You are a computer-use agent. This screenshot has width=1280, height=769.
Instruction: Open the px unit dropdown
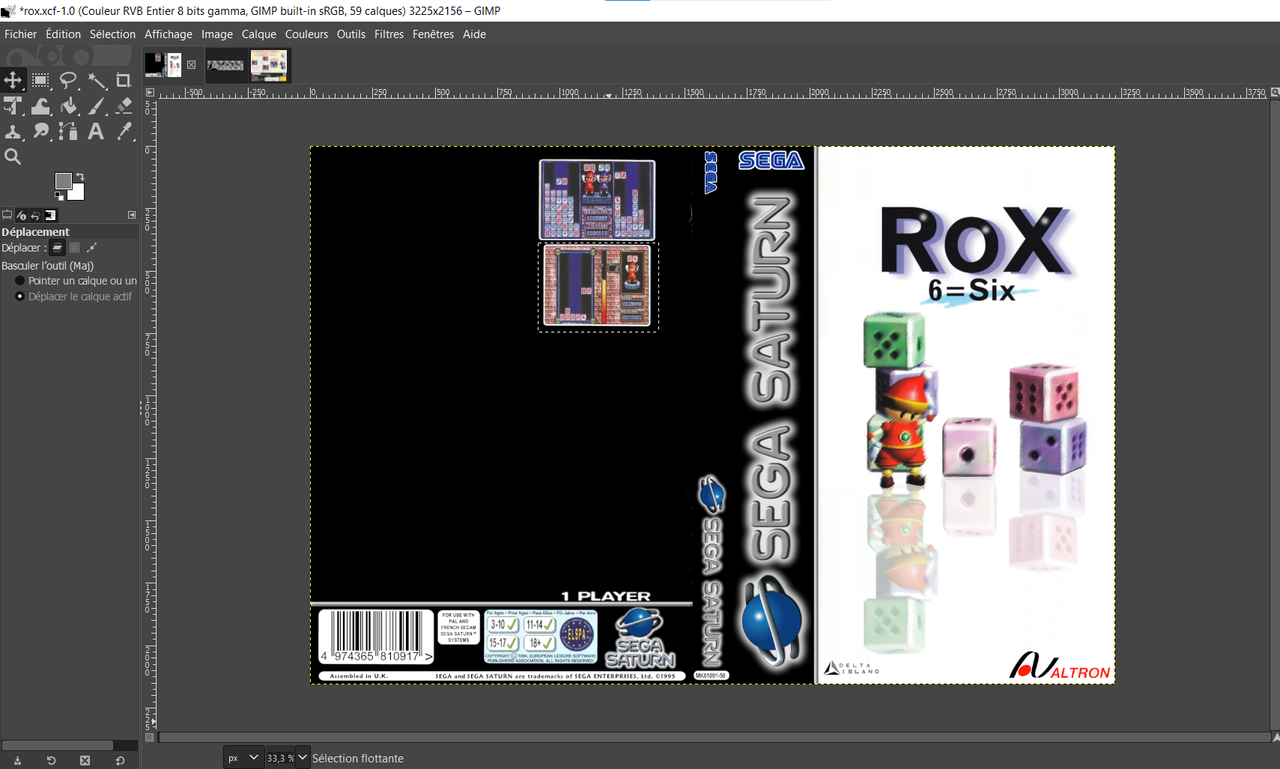tap(243, 758)
